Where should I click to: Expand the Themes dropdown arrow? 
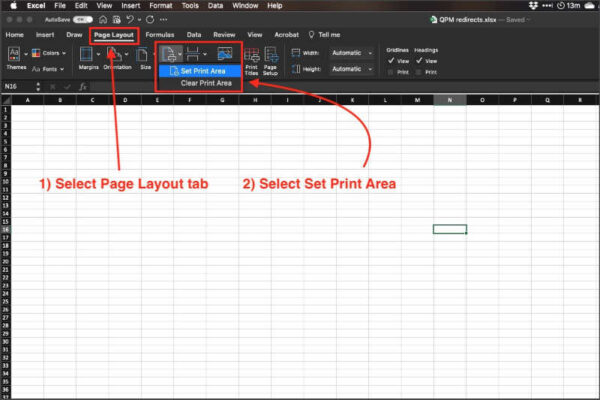click(x=26, y=54)
